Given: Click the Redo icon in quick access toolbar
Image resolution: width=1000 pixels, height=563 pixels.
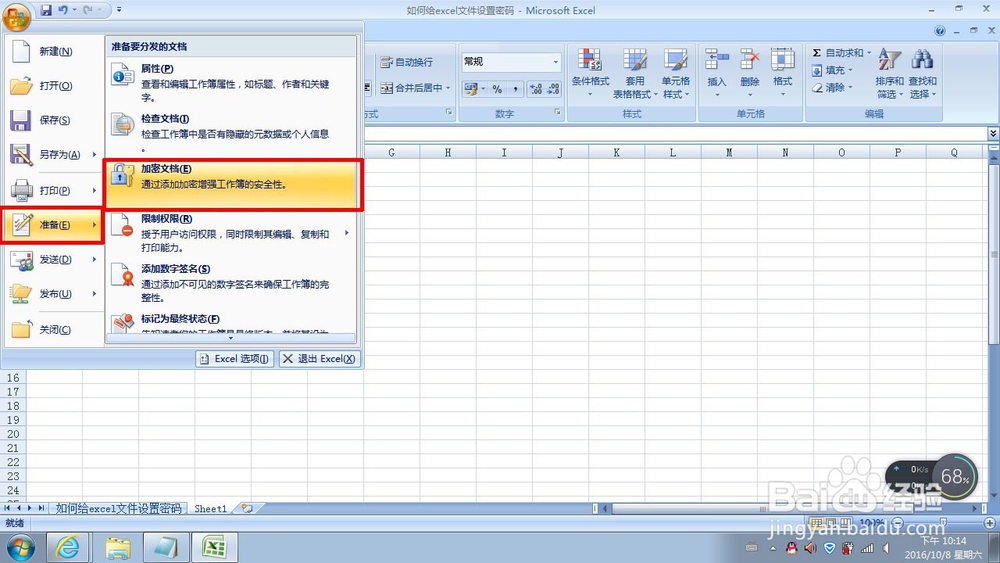Looking at the screenshot, I should 88,10.
